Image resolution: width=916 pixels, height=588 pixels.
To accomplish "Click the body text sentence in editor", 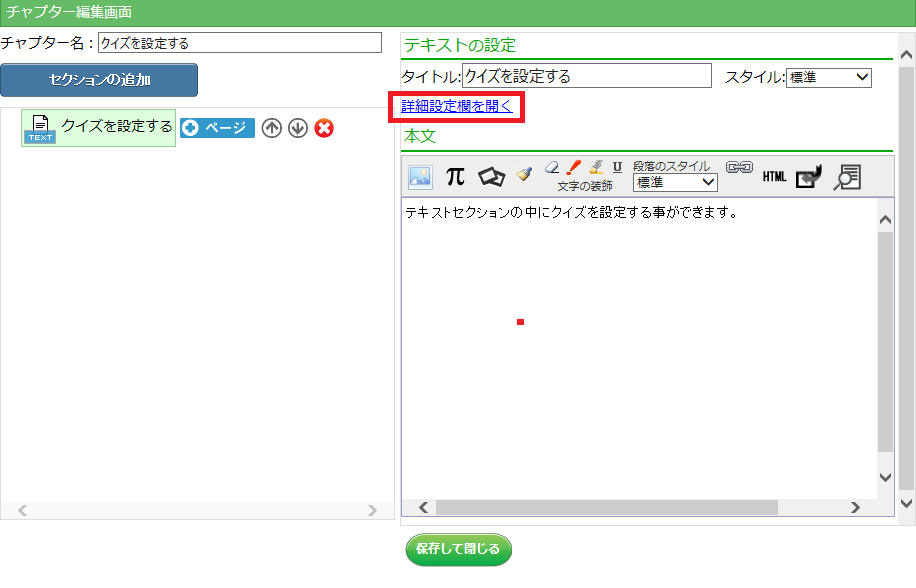I will point(571,213).
